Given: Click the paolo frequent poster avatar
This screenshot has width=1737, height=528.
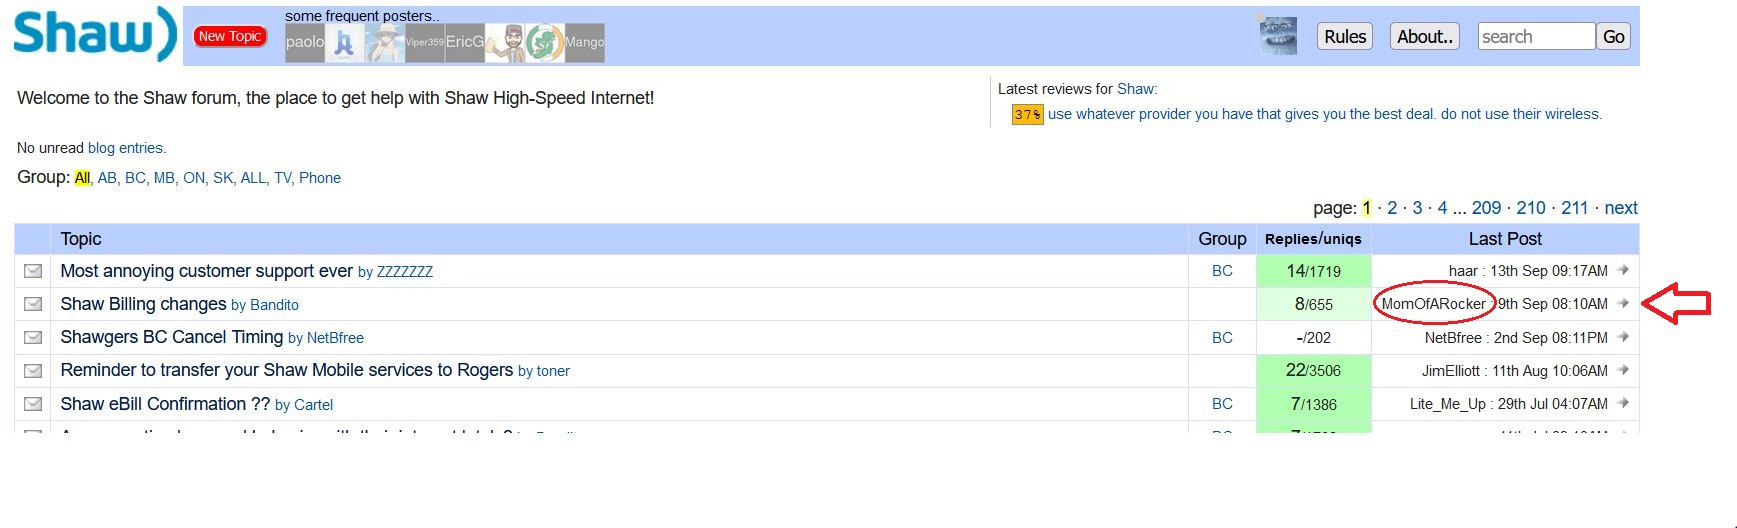Looking at the screenshot, I should point(305,43).
